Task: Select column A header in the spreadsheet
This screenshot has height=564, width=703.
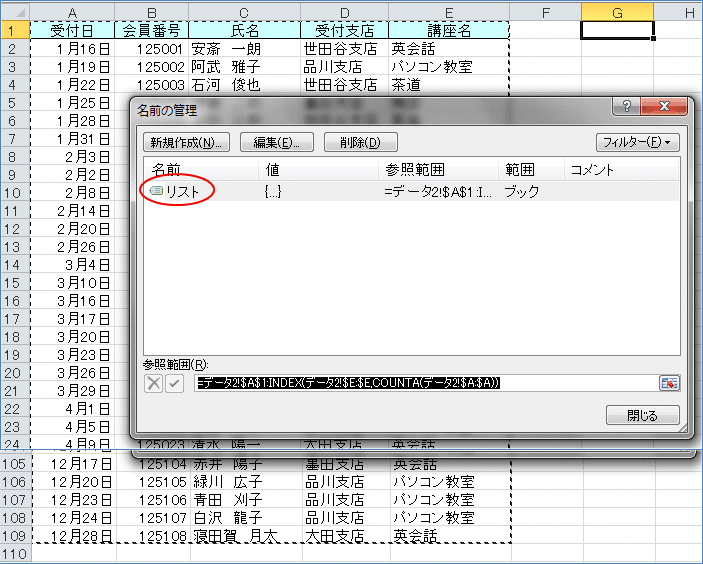Action: click(x=72, y=12)
